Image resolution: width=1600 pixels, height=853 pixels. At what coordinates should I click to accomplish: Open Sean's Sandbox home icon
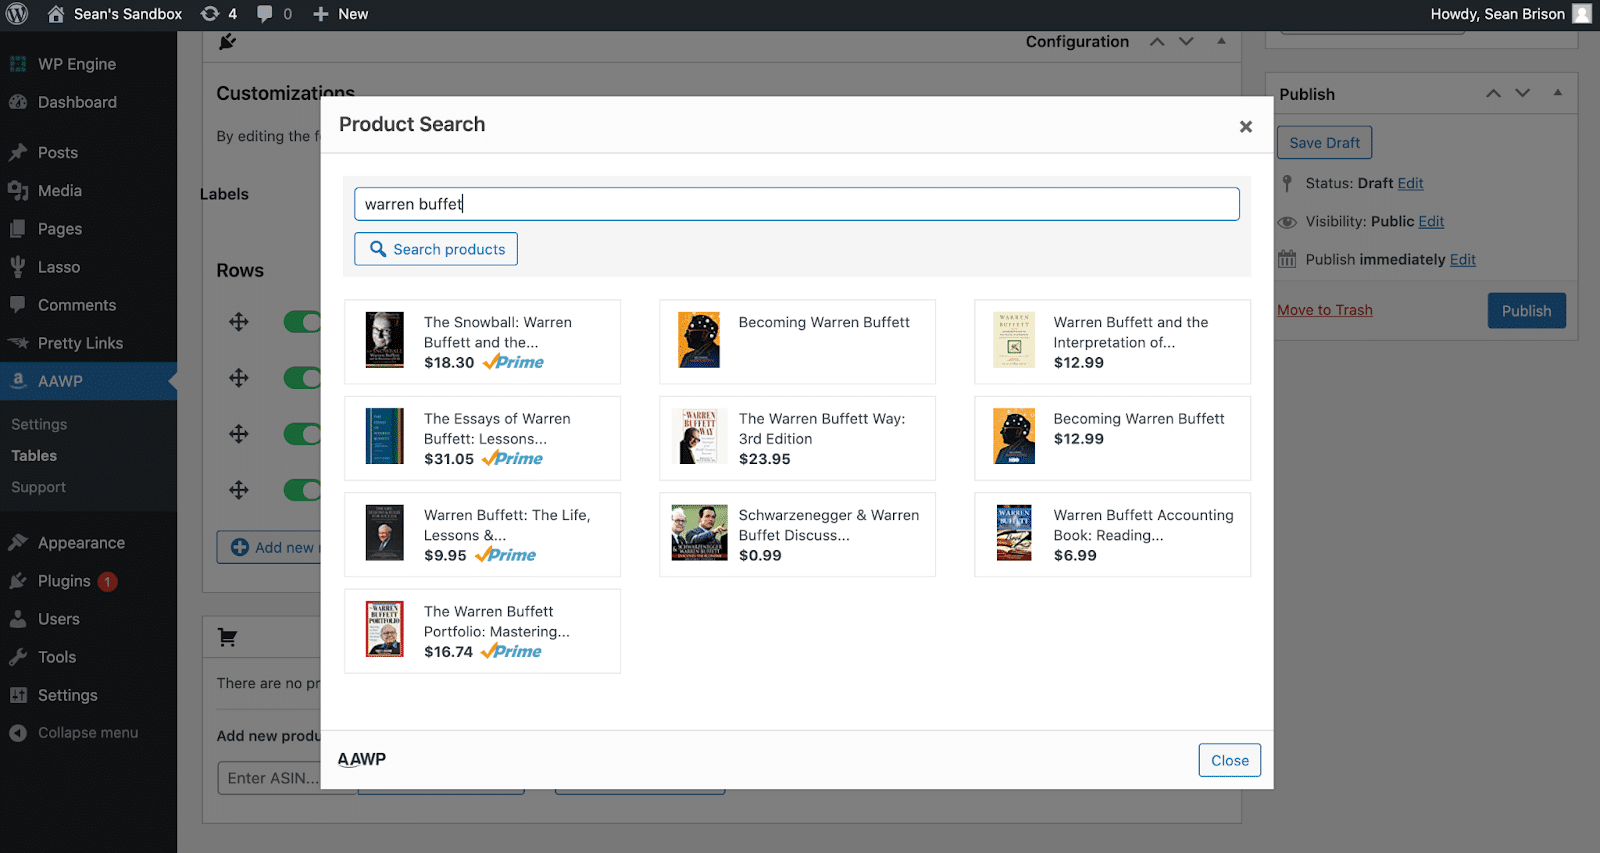click(x=56, y=14)
